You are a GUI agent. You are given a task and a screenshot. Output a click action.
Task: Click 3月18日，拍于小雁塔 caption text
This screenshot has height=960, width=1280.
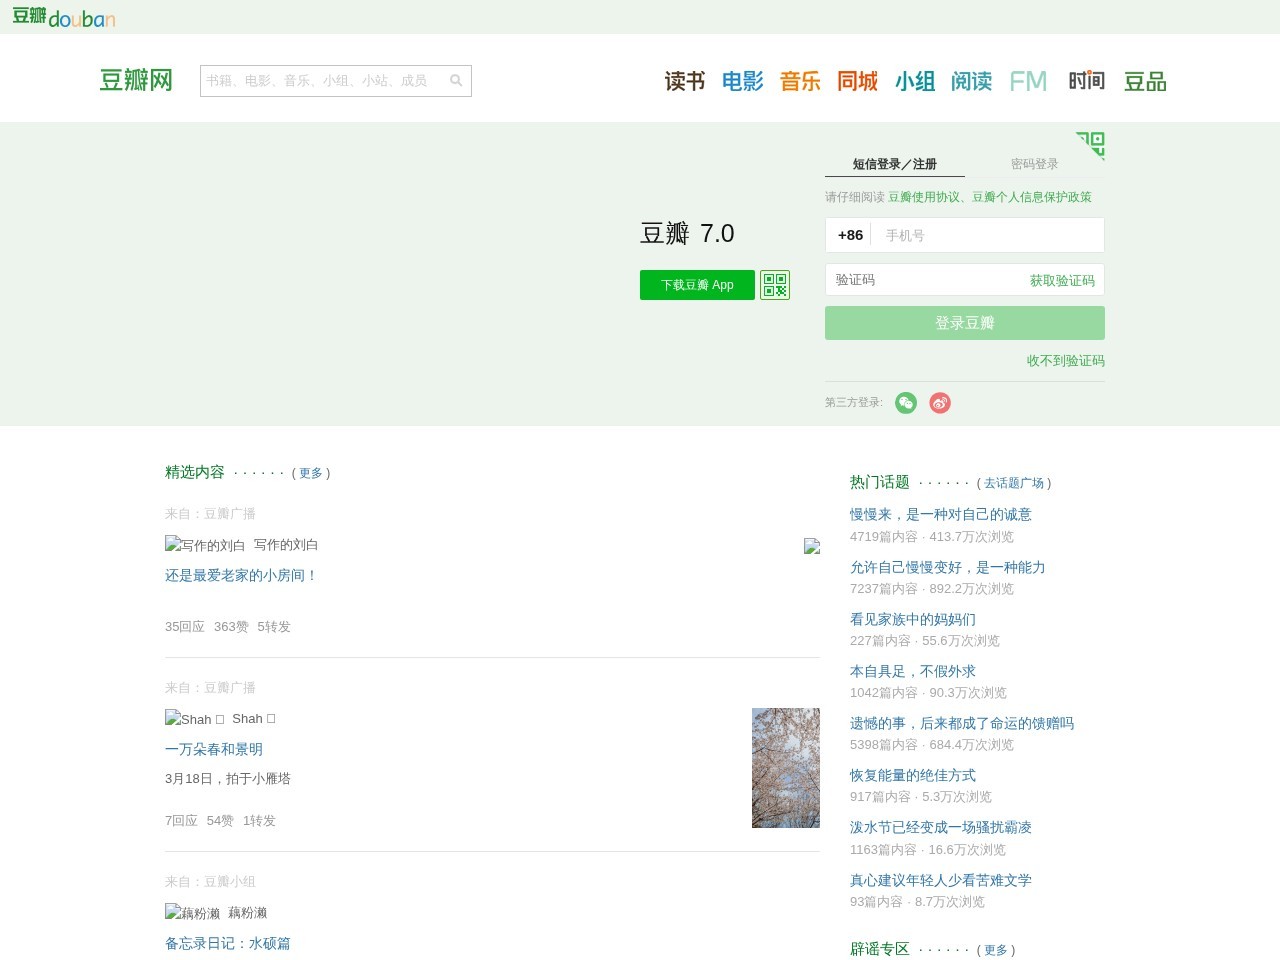[228, 778]
